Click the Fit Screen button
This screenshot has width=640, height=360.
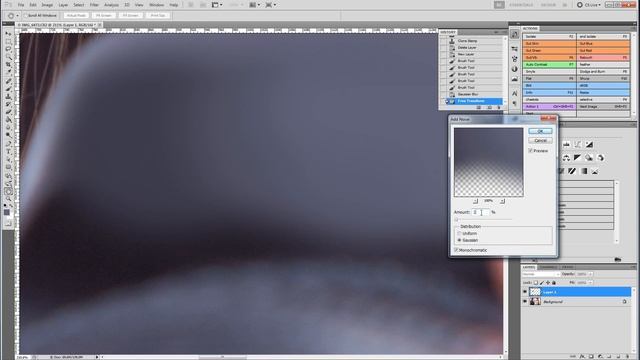coord(104,16)
